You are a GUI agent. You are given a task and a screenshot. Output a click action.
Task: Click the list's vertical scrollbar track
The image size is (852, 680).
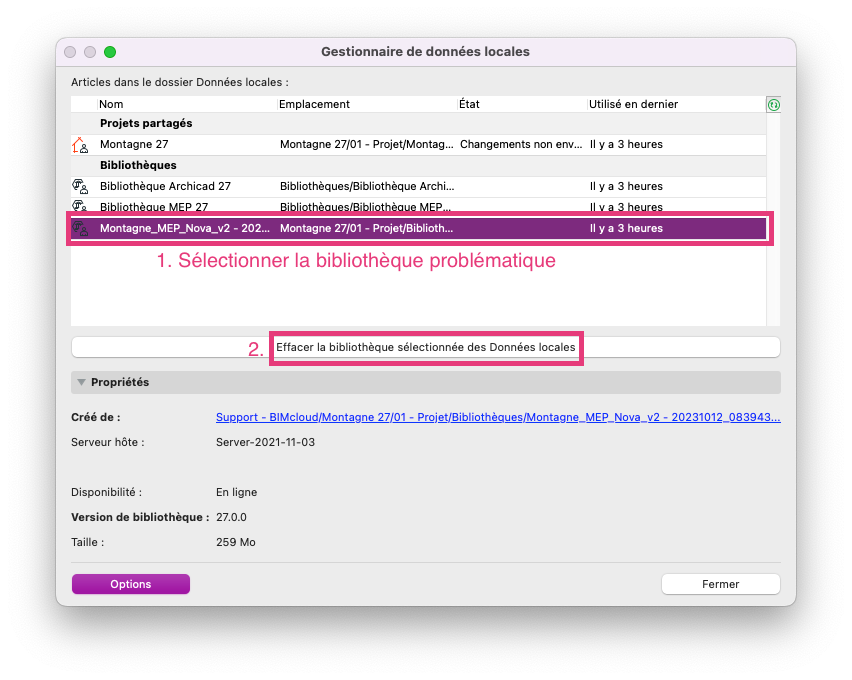click(773, 219)
